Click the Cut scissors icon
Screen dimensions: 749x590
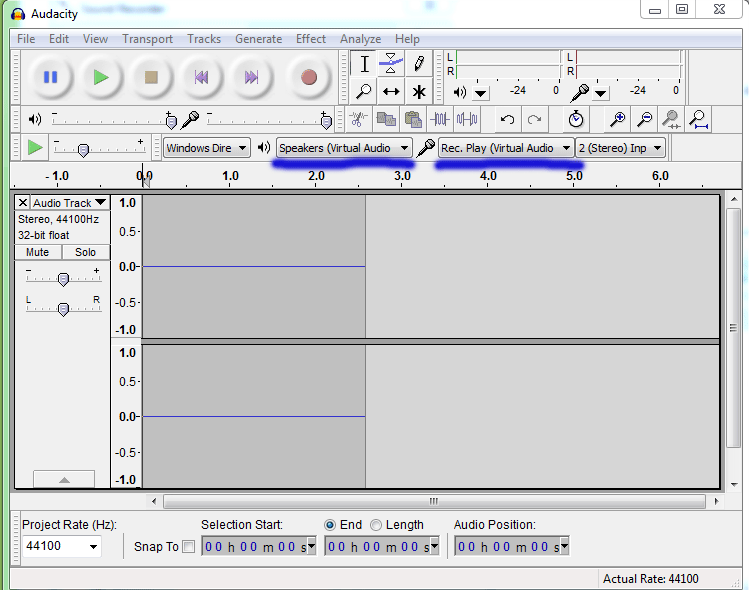click(x=358, y=119)
